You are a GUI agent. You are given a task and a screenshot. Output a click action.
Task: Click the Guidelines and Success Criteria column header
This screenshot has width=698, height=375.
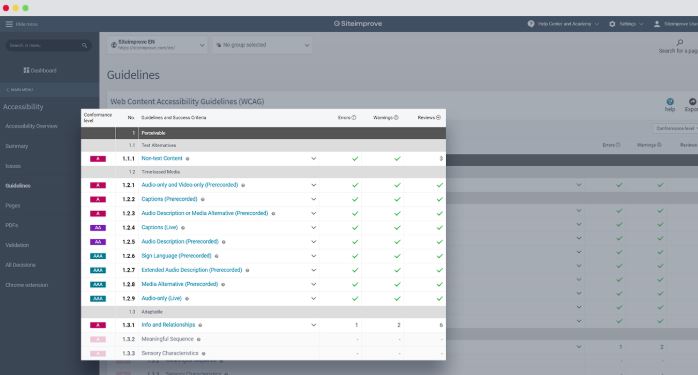pyautogui.click(x=174, y=118)
